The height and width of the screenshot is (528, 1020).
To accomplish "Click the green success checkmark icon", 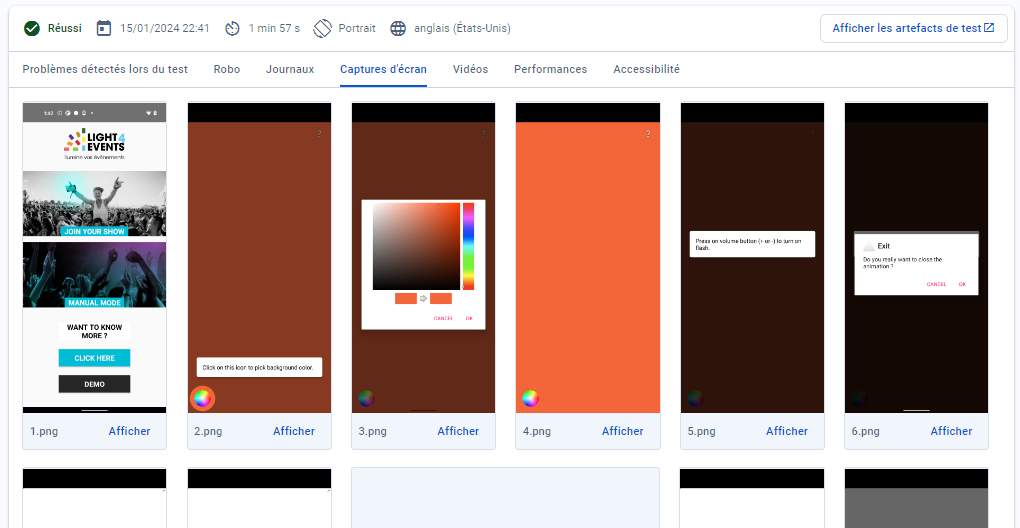I will tap(32, 28).
